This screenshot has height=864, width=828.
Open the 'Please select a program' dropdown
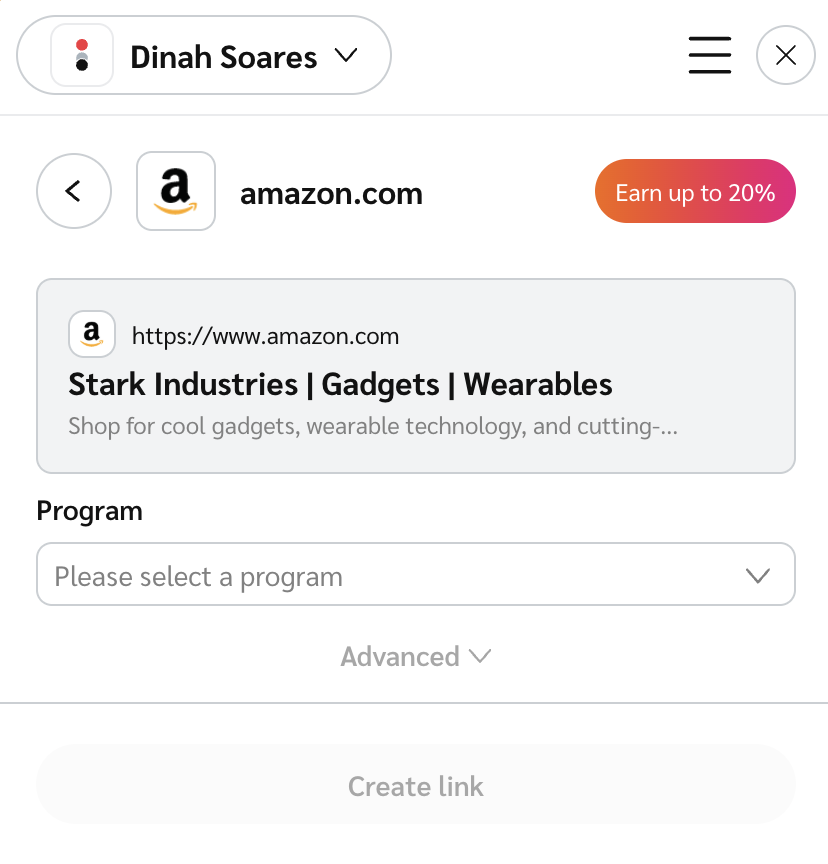tap(400, 575)
